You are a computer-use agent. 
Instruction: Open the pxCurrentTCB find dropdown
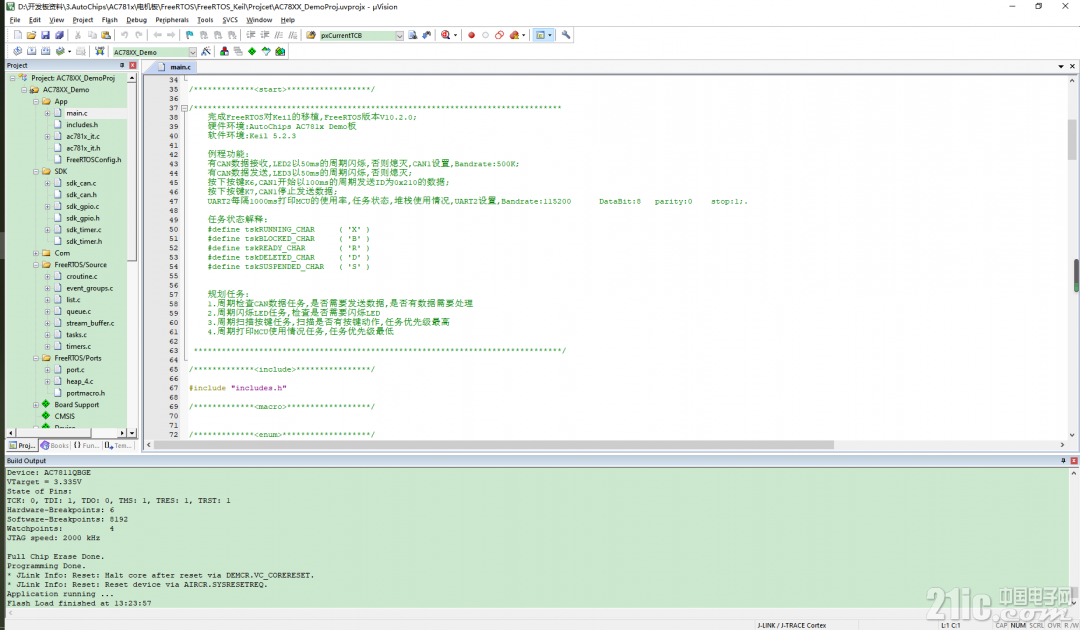pos(399,36)
